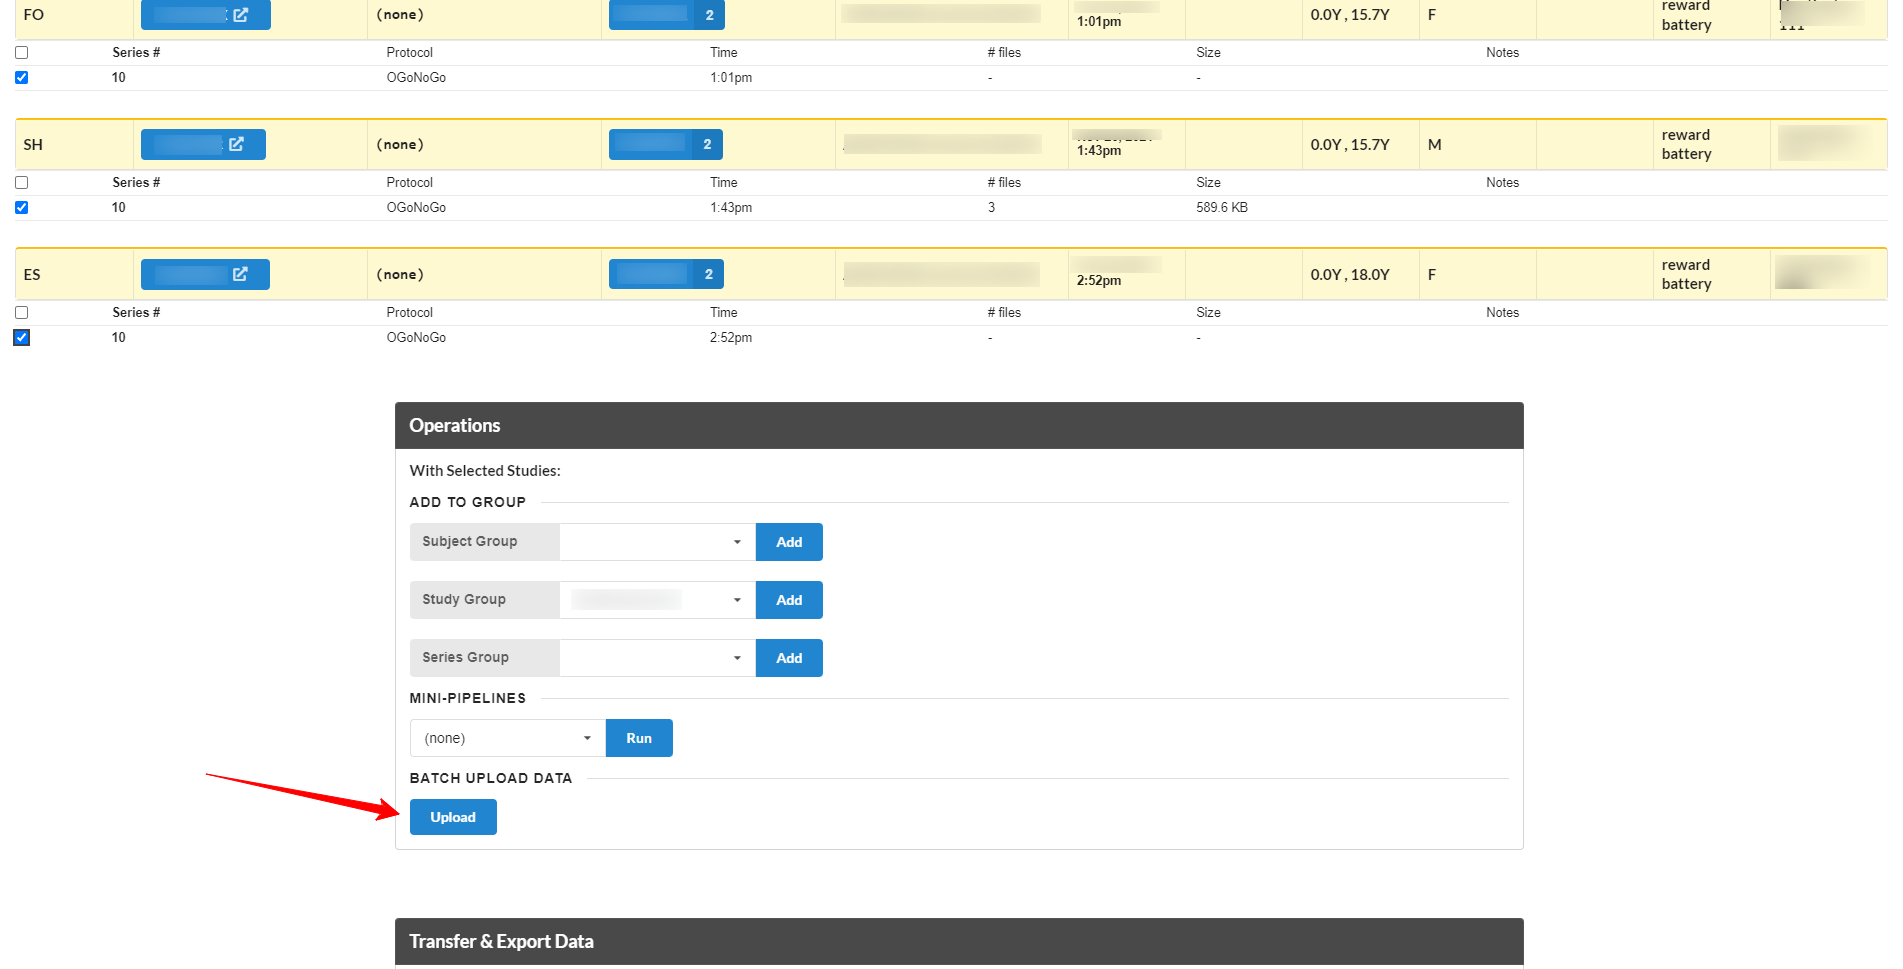Uncheck series 10 checkbox at 1:01pm
The image size is (1903, 969).
click(x=22, y=78)
